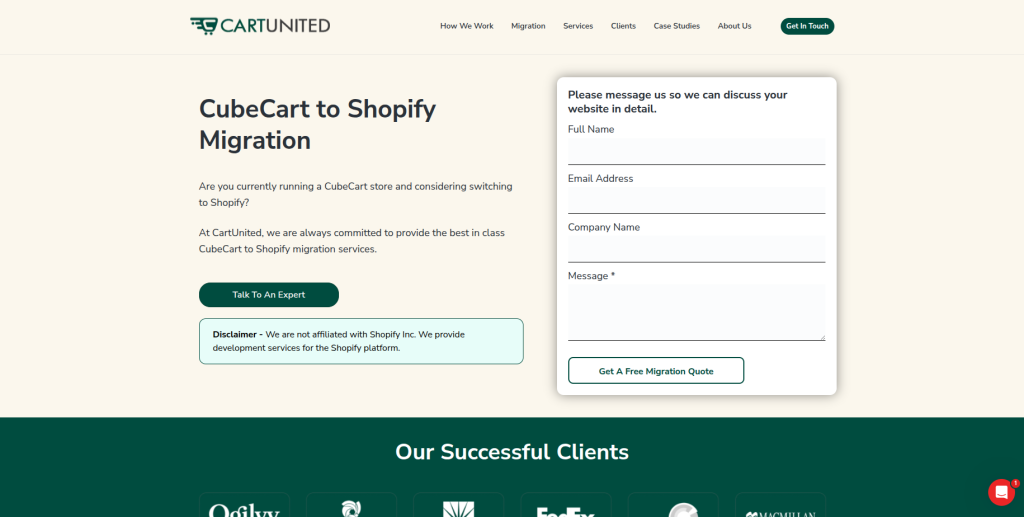Click the CartUnited logo
This screenshot has width=1024, height=517.
tap(260, 26)
